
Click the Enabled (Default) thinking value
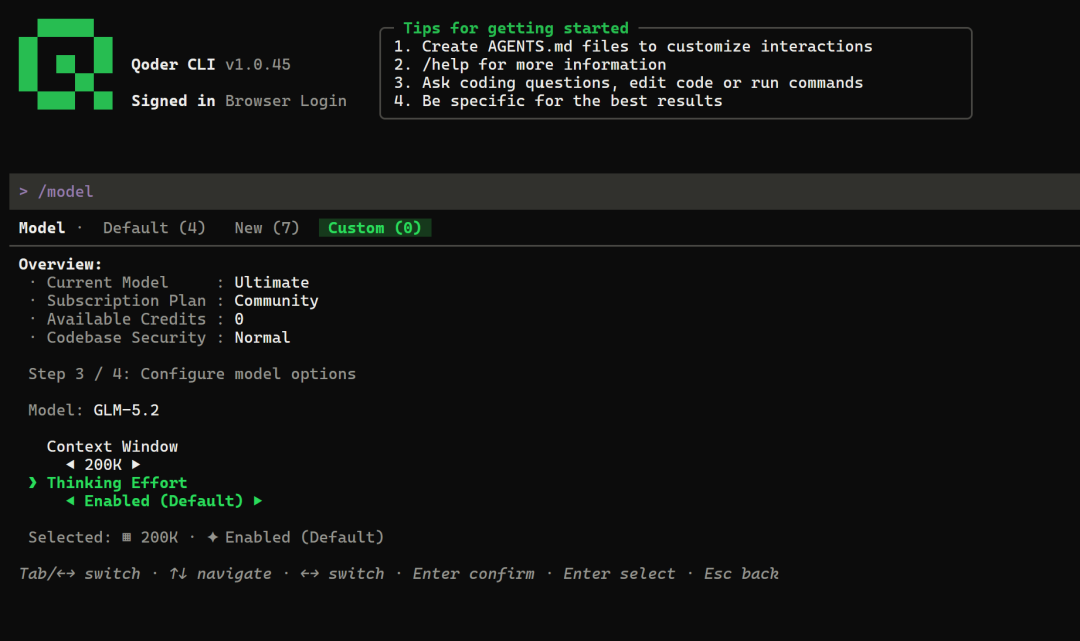[x=164, y=501]
